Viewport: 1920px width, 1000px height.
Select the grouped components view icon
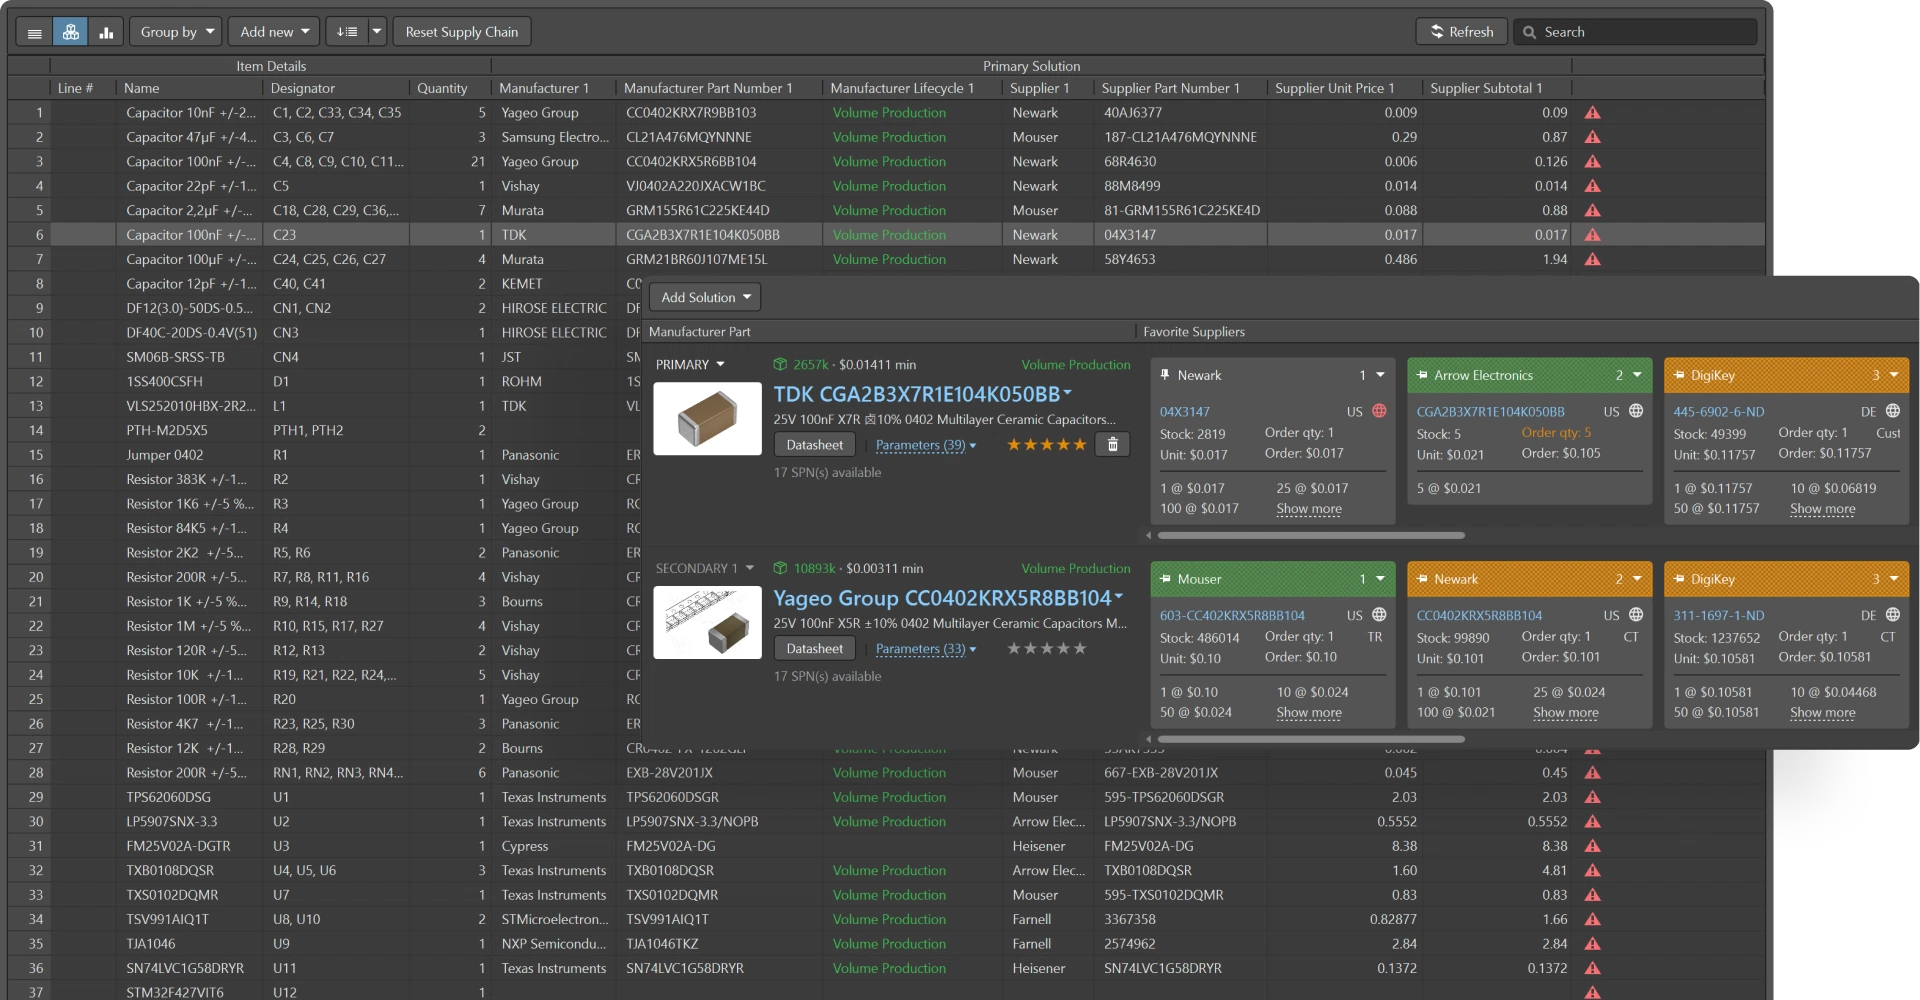[x=71, y=32]
